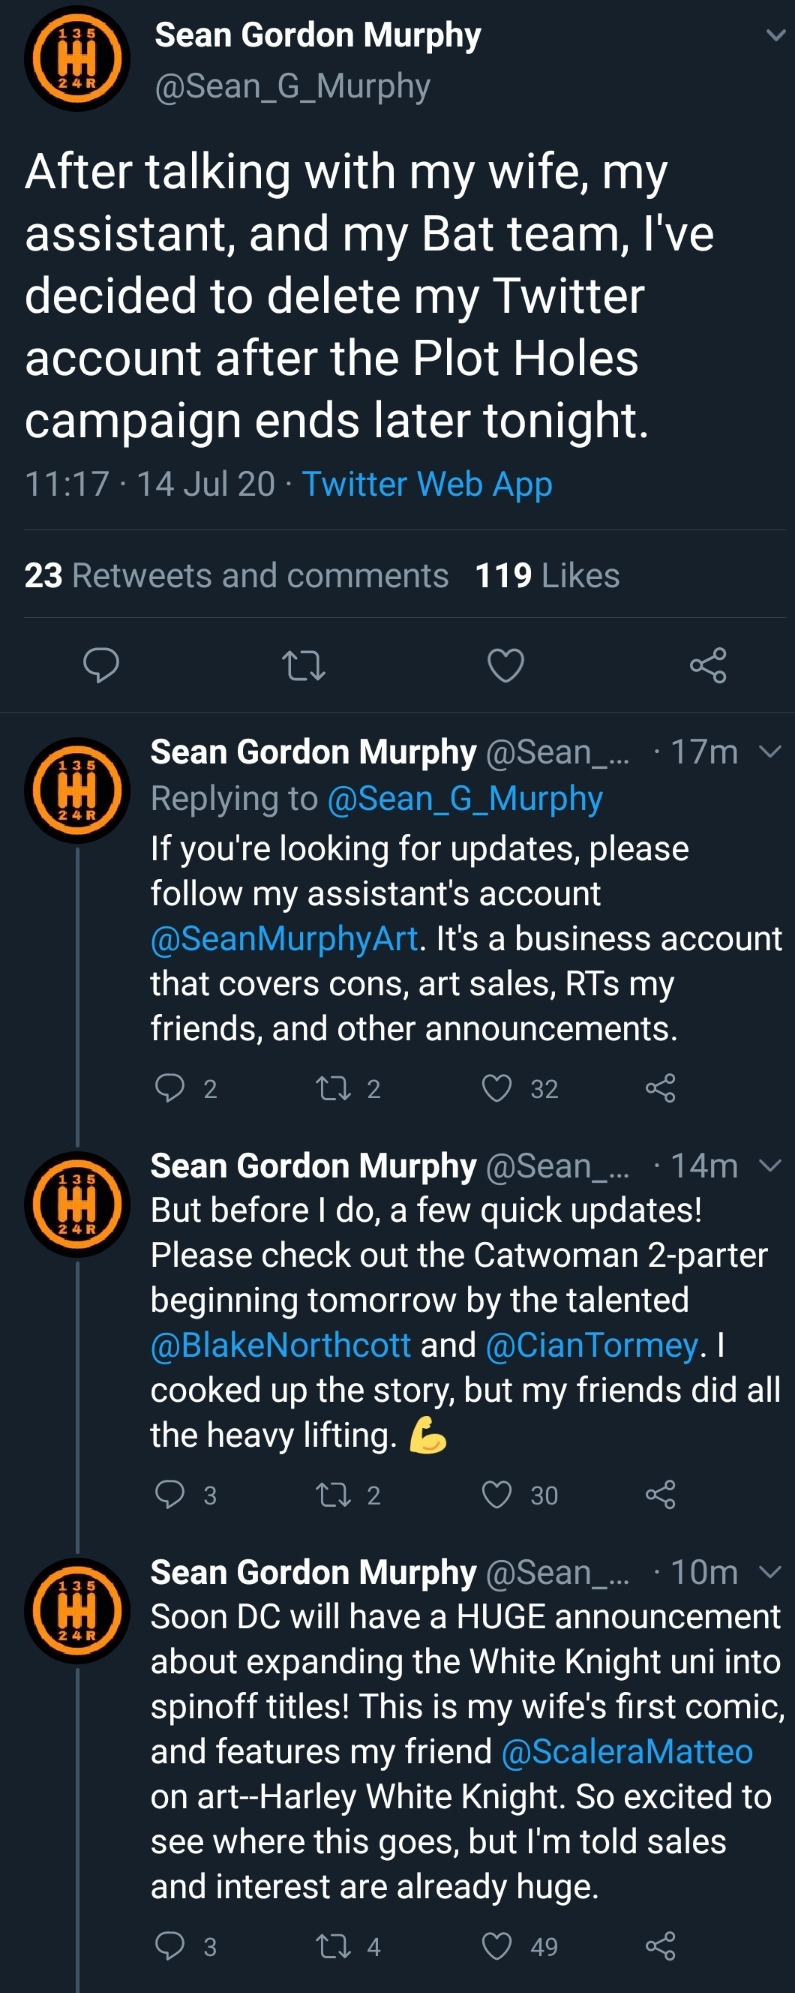View the 23 Retweets and comments list

click(x=236, y=576)
